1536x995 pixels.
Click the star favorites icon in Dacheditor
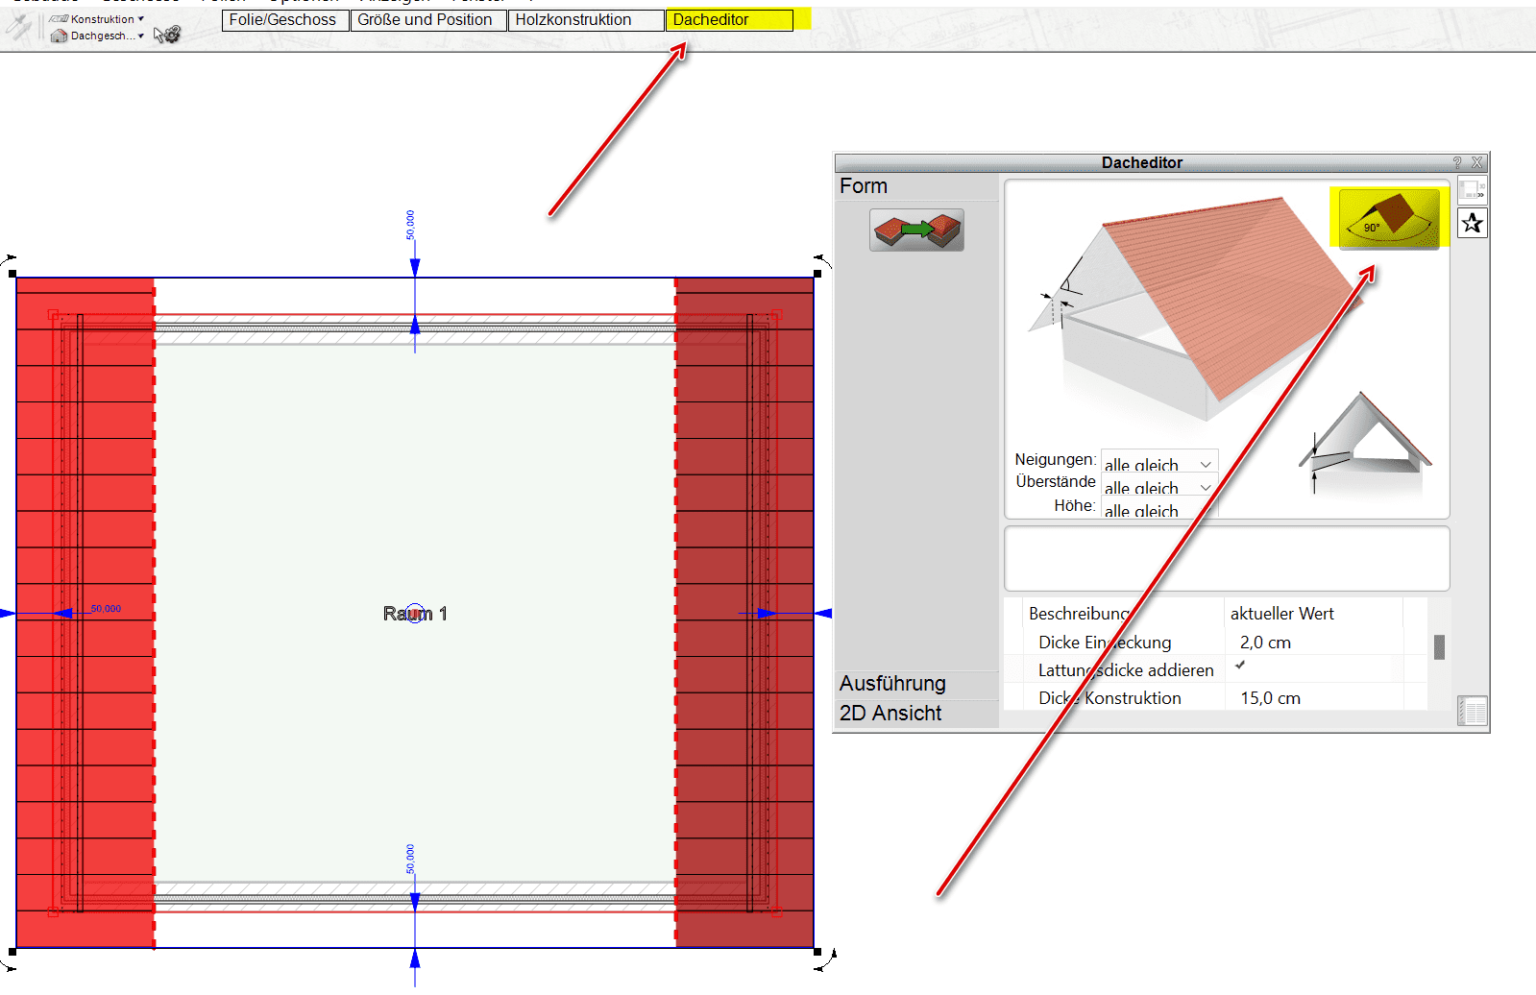click(x=1471, y=223)
